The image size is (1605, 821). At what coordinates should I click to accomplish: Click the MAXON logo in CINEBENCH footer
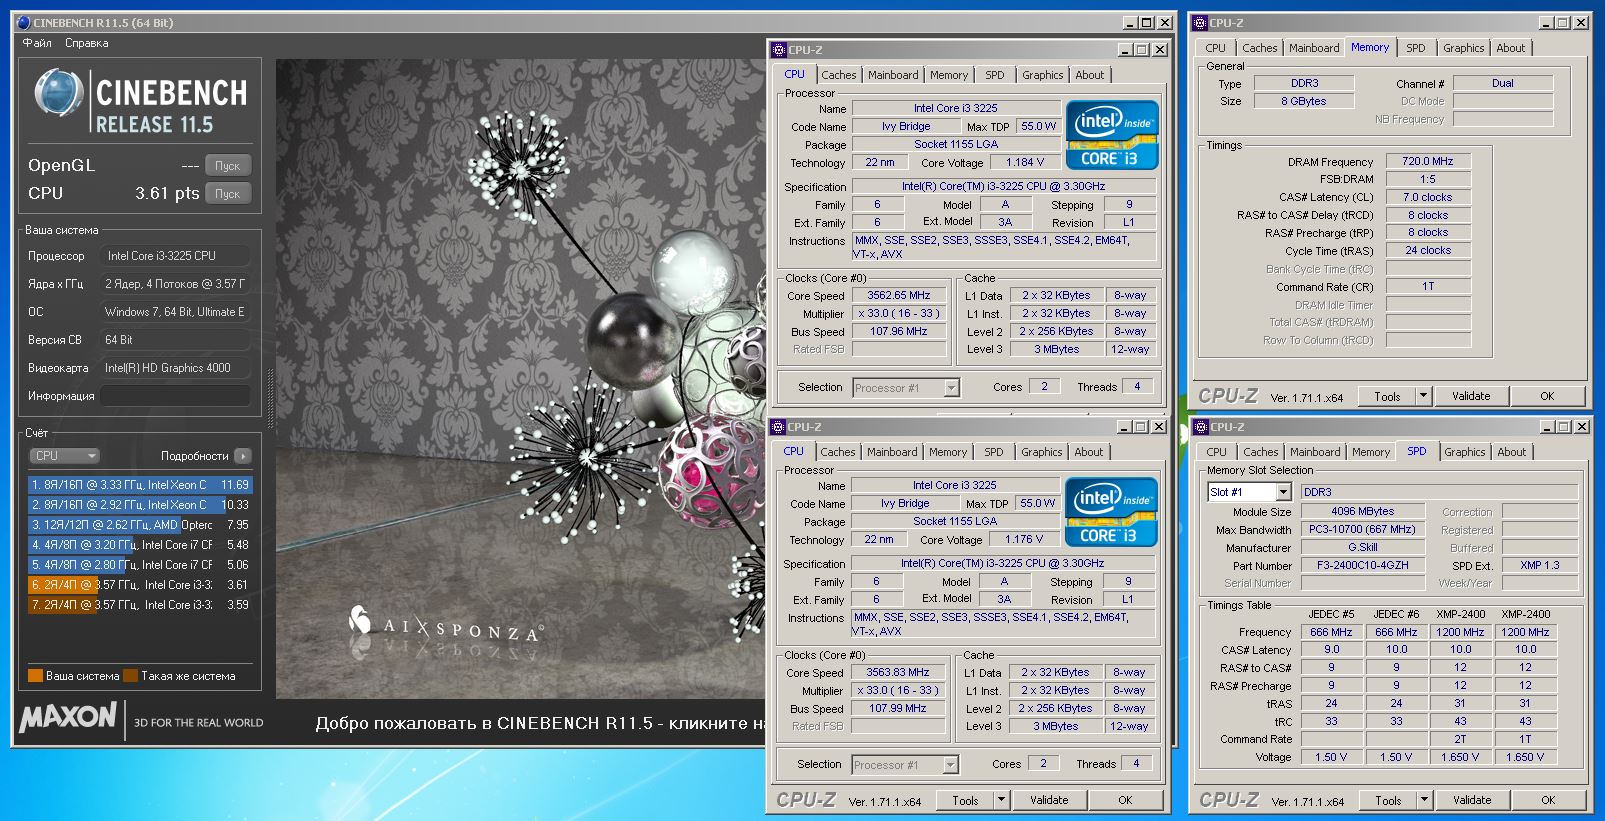pyautogui.click(x=68, y=717)
